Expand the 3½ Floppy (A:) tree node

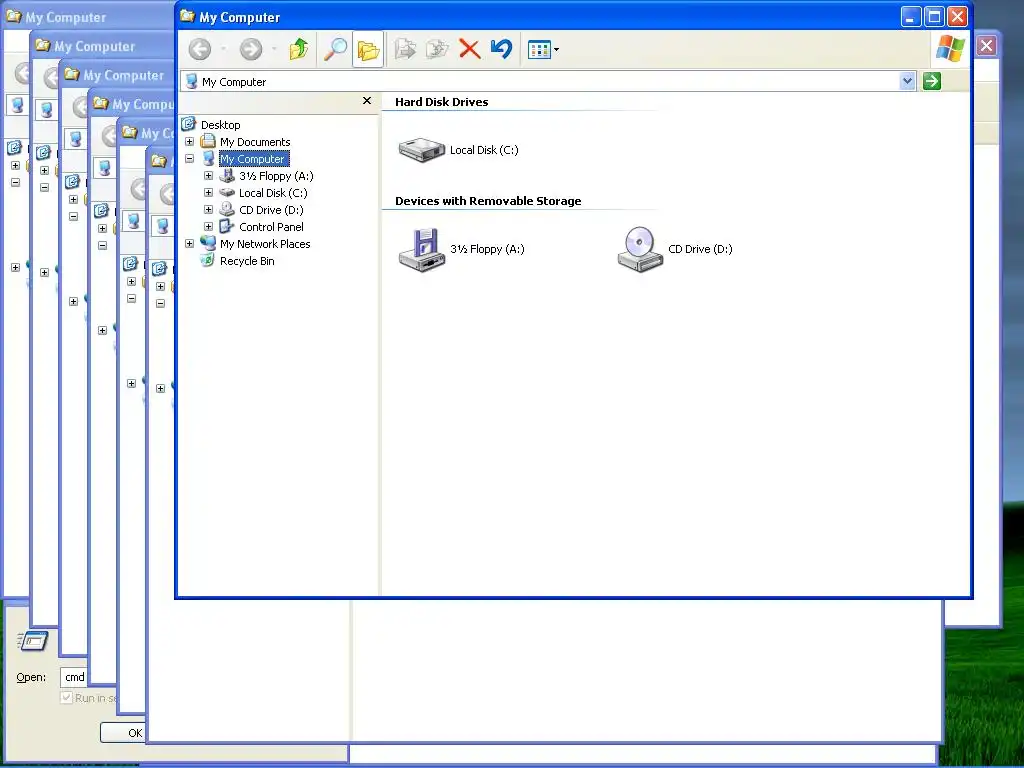[x=208, y=176]
